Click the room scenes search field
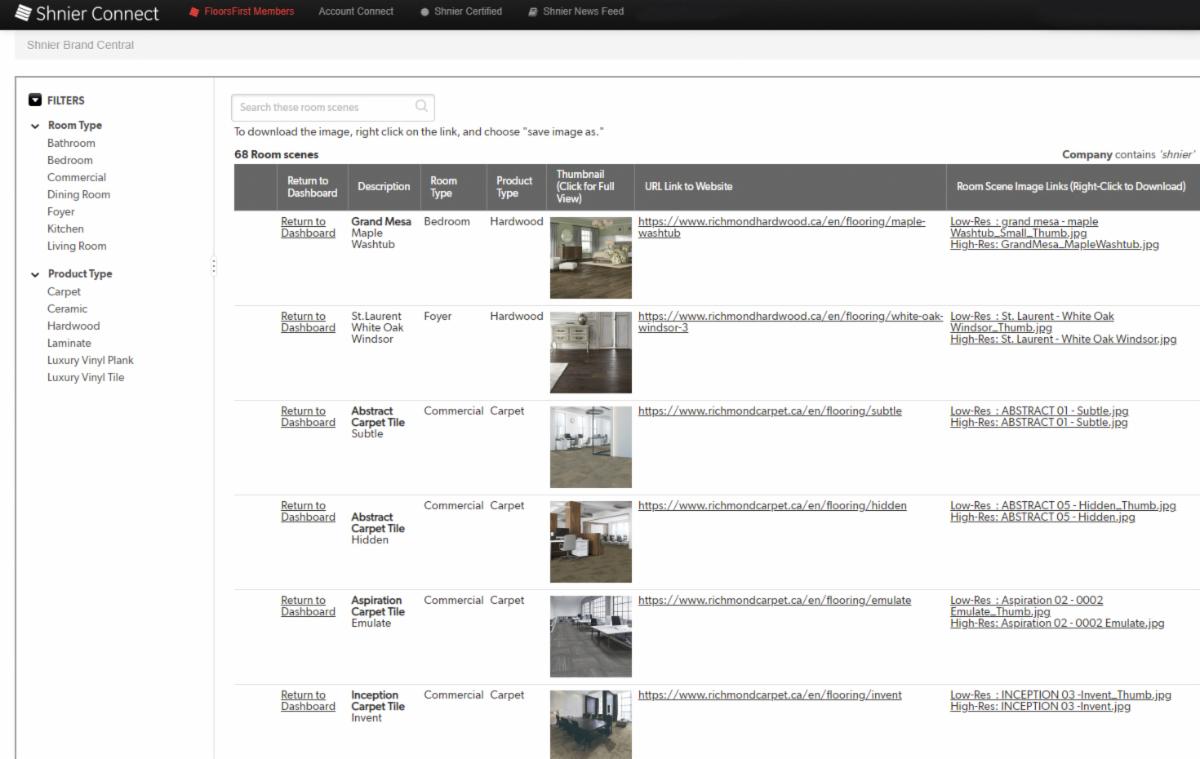The height and width of the screenshot is (759, 1200). 320,107
